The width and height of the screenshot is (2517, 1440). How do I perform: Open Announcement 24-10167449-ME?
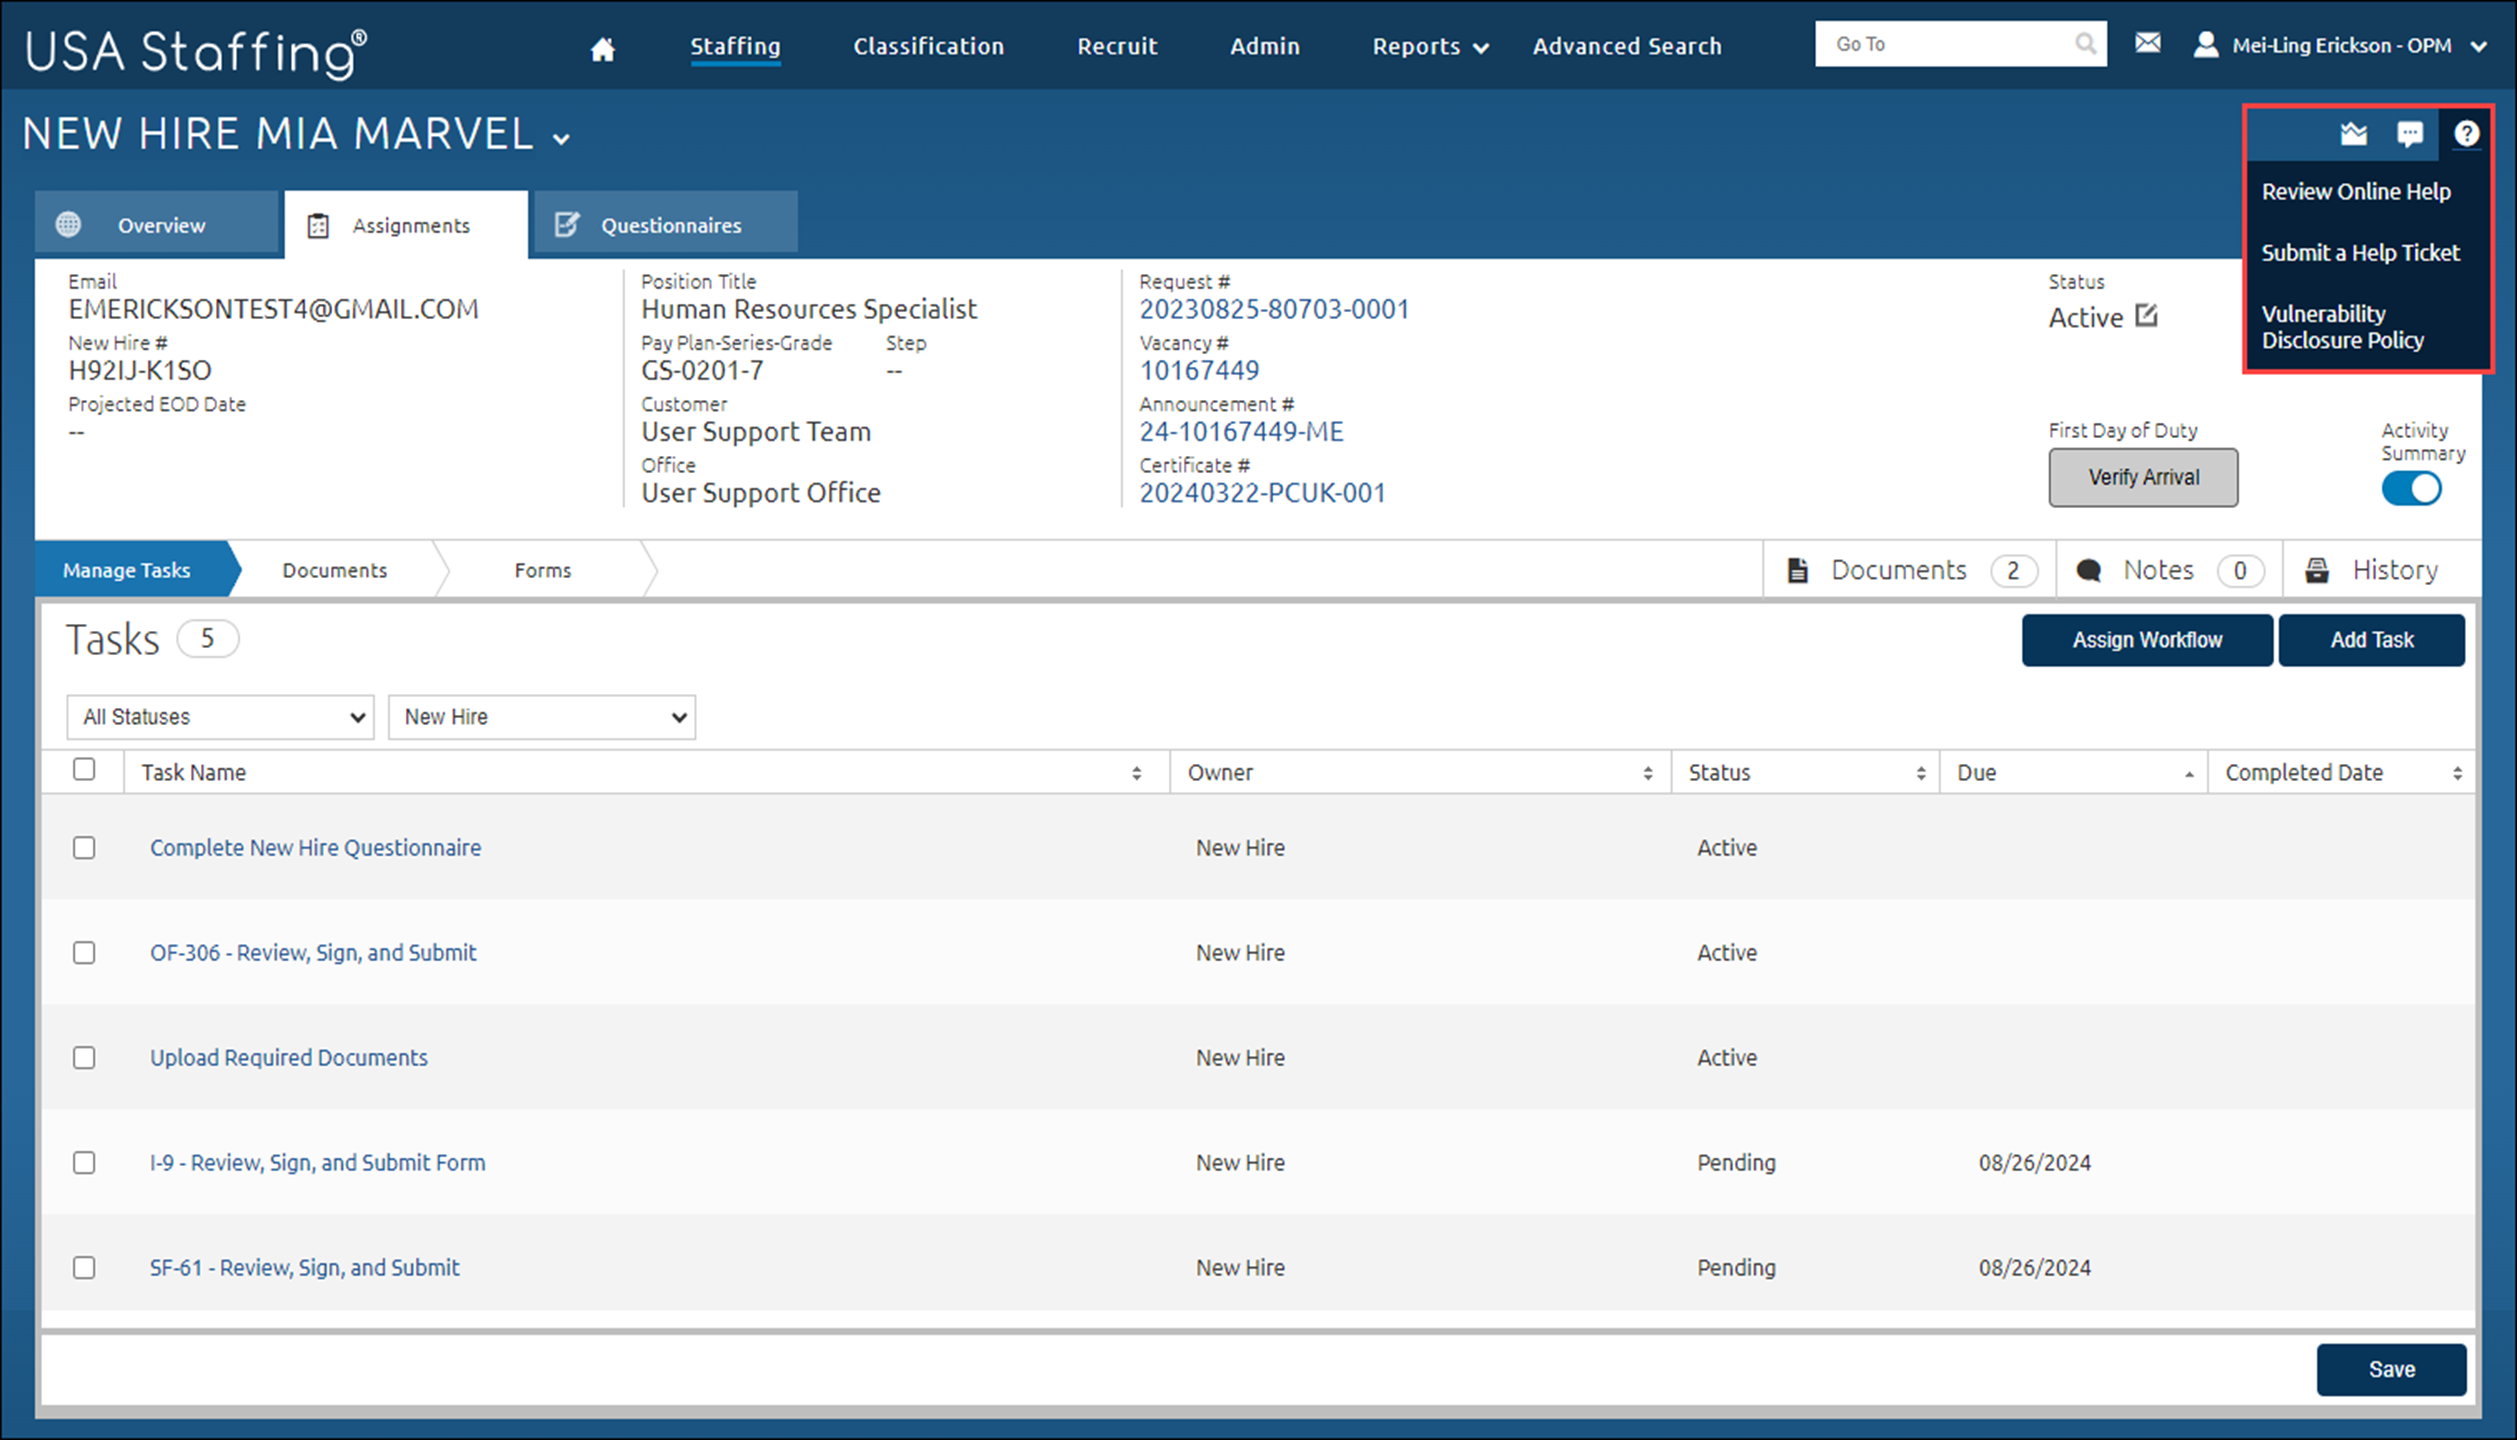(x=1241, y=432)
